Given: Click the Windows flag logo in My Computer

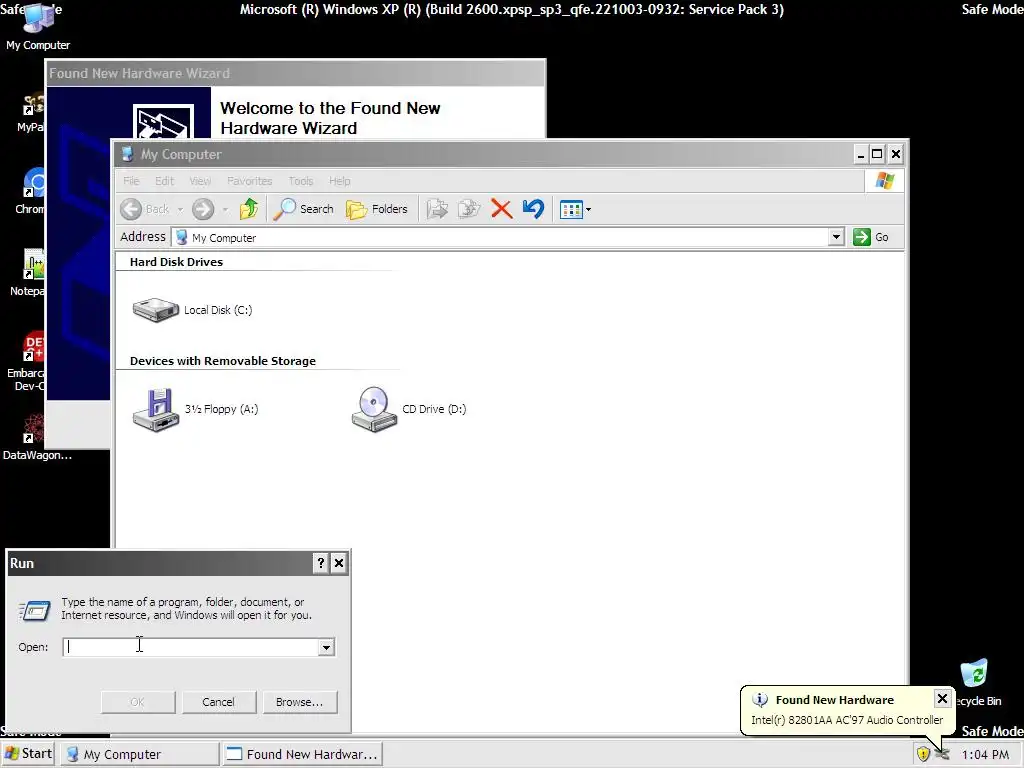Looking at the screenshot, I should point(884,180).
